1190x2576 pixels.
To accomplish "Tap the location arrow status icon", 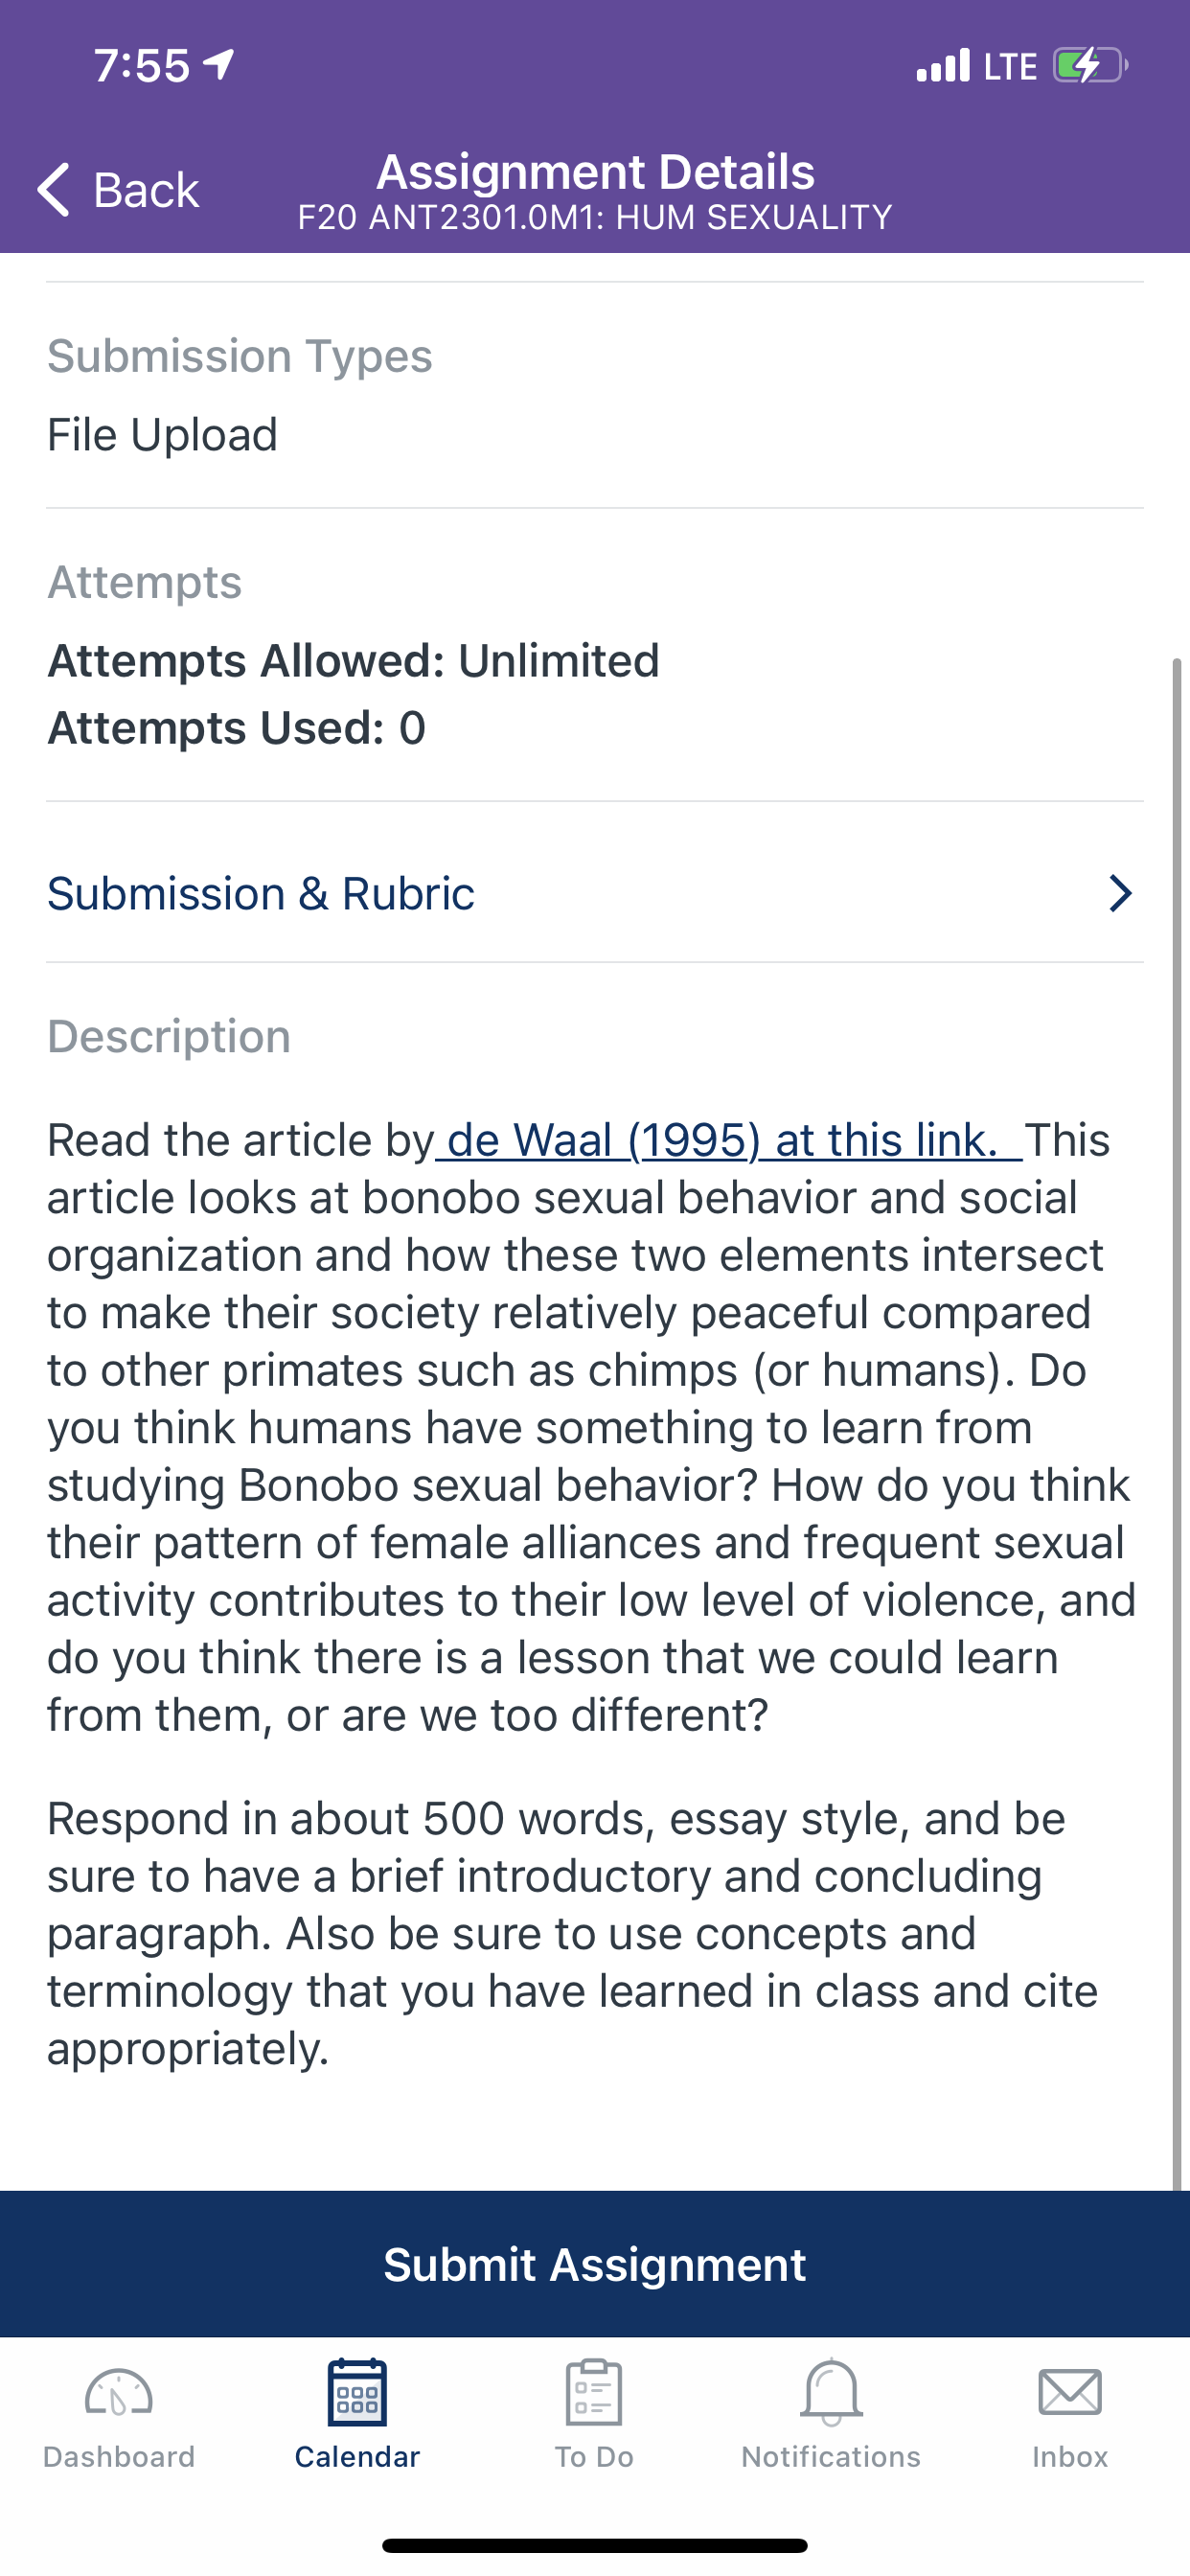I will pos(219,65).
